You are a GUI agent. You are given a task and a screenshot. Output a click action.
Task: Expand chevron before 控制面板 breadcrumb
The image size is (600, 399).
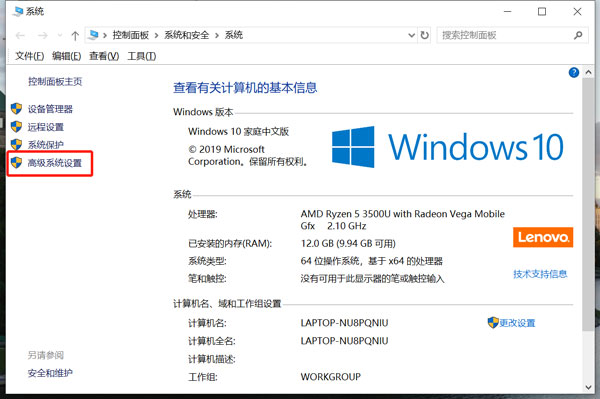105,36
